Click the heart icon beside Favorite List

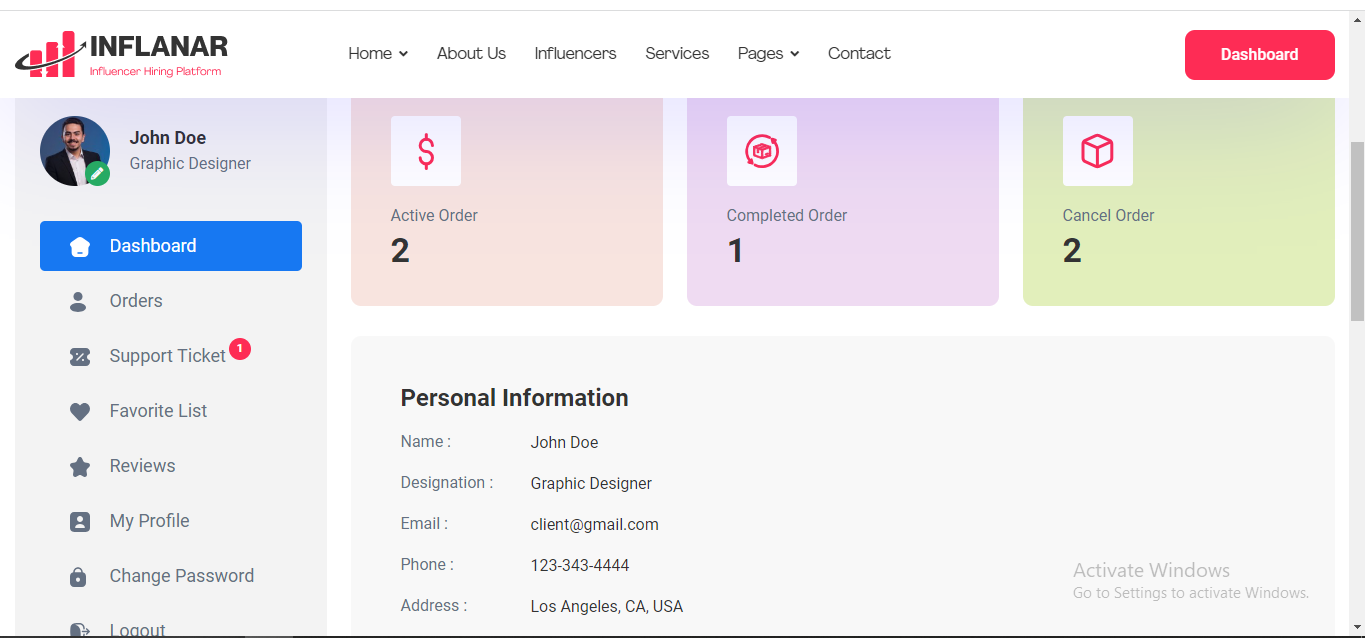(80, 411)
